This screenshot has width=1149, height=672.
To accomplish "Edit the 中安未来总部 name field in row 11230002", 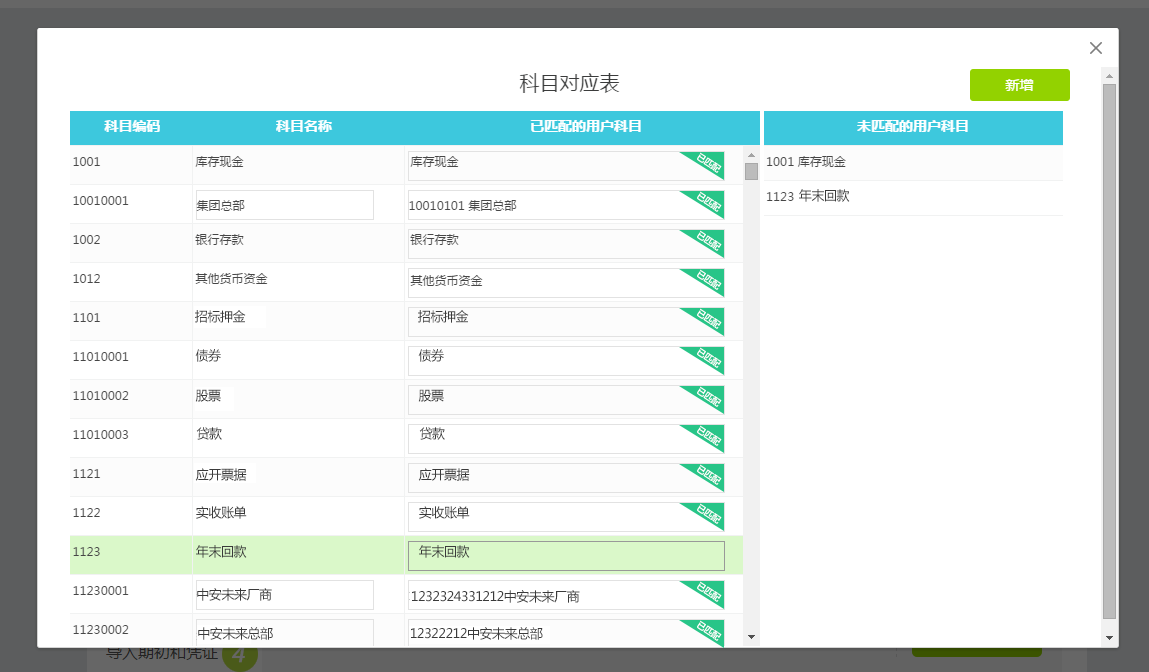I will [x=284, y=633].
